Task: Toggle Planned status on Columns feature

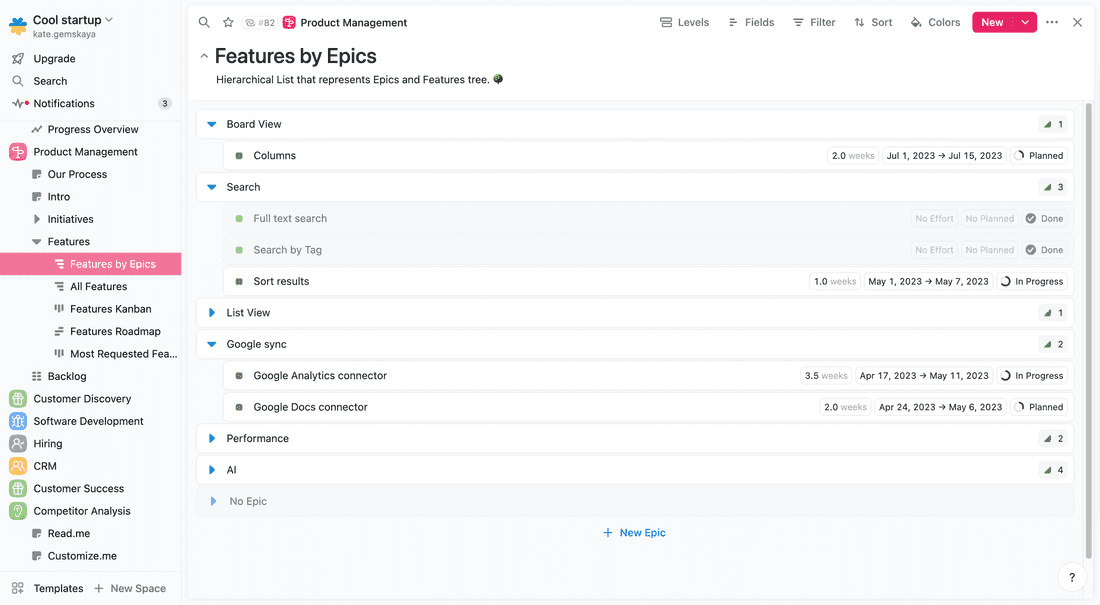Action: (x=1038, y=155)
